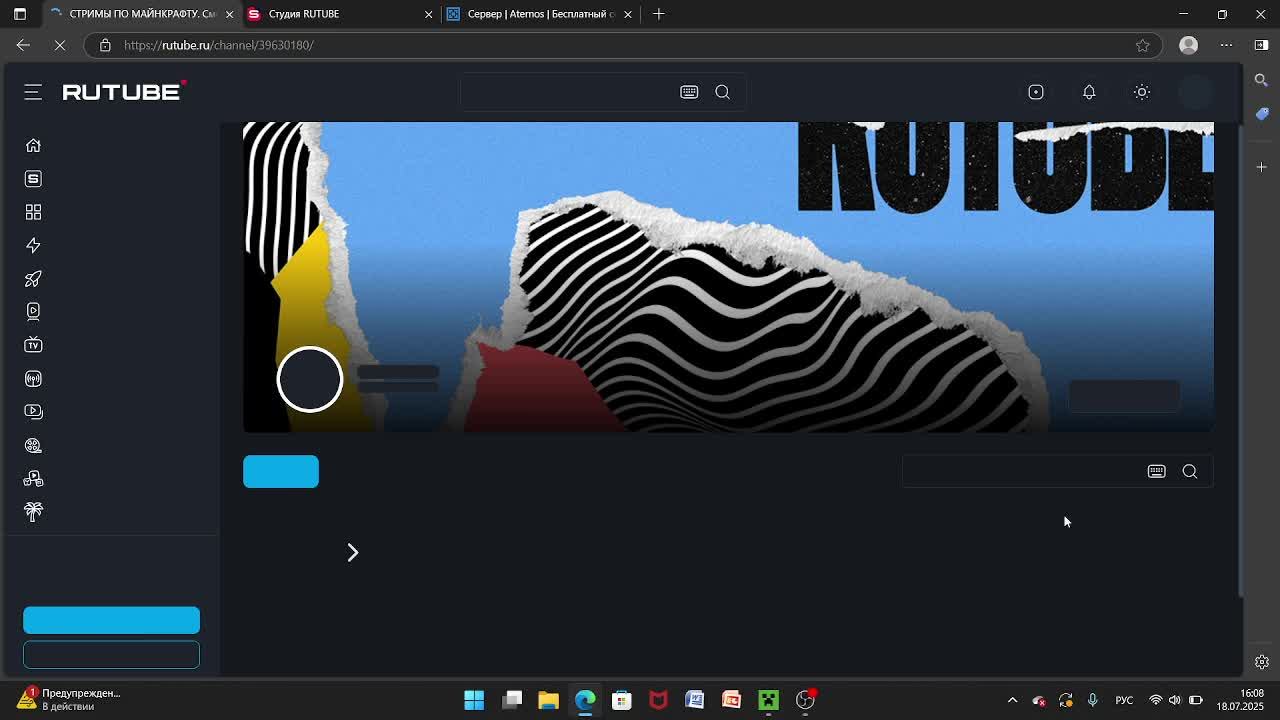
Task: Open the film reel section in sidebar
Action: click(33, 445)
